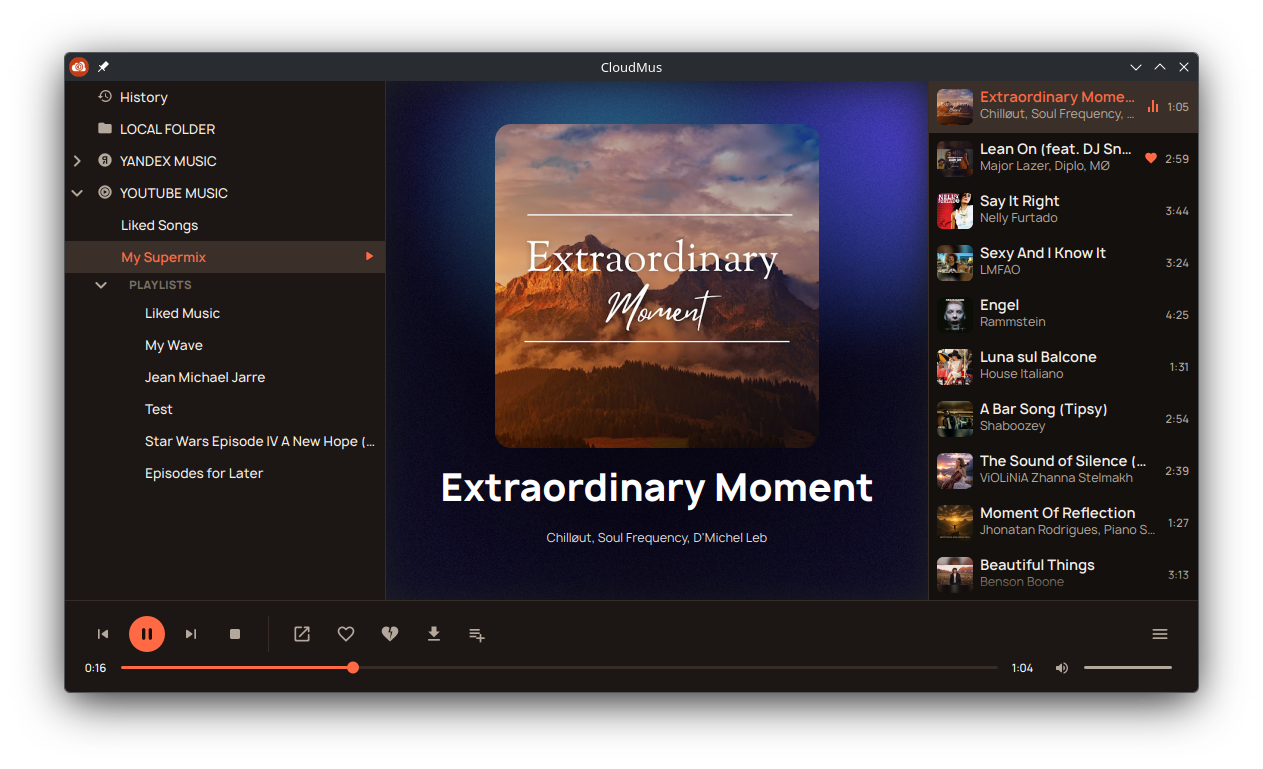This screenshot has height=769, width=1263.
Task: Select the LOCAL FOLDER entry
Action: [225, 129]
